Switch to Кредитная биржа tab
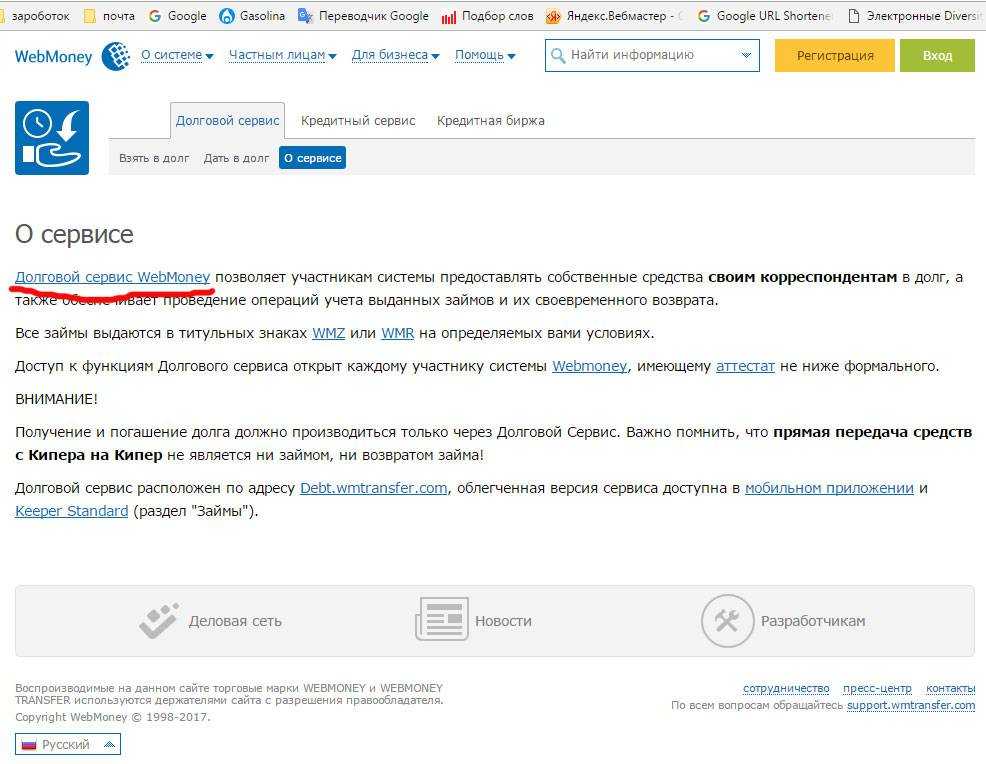Screen dimensions: 986x764 pos(490,121)
